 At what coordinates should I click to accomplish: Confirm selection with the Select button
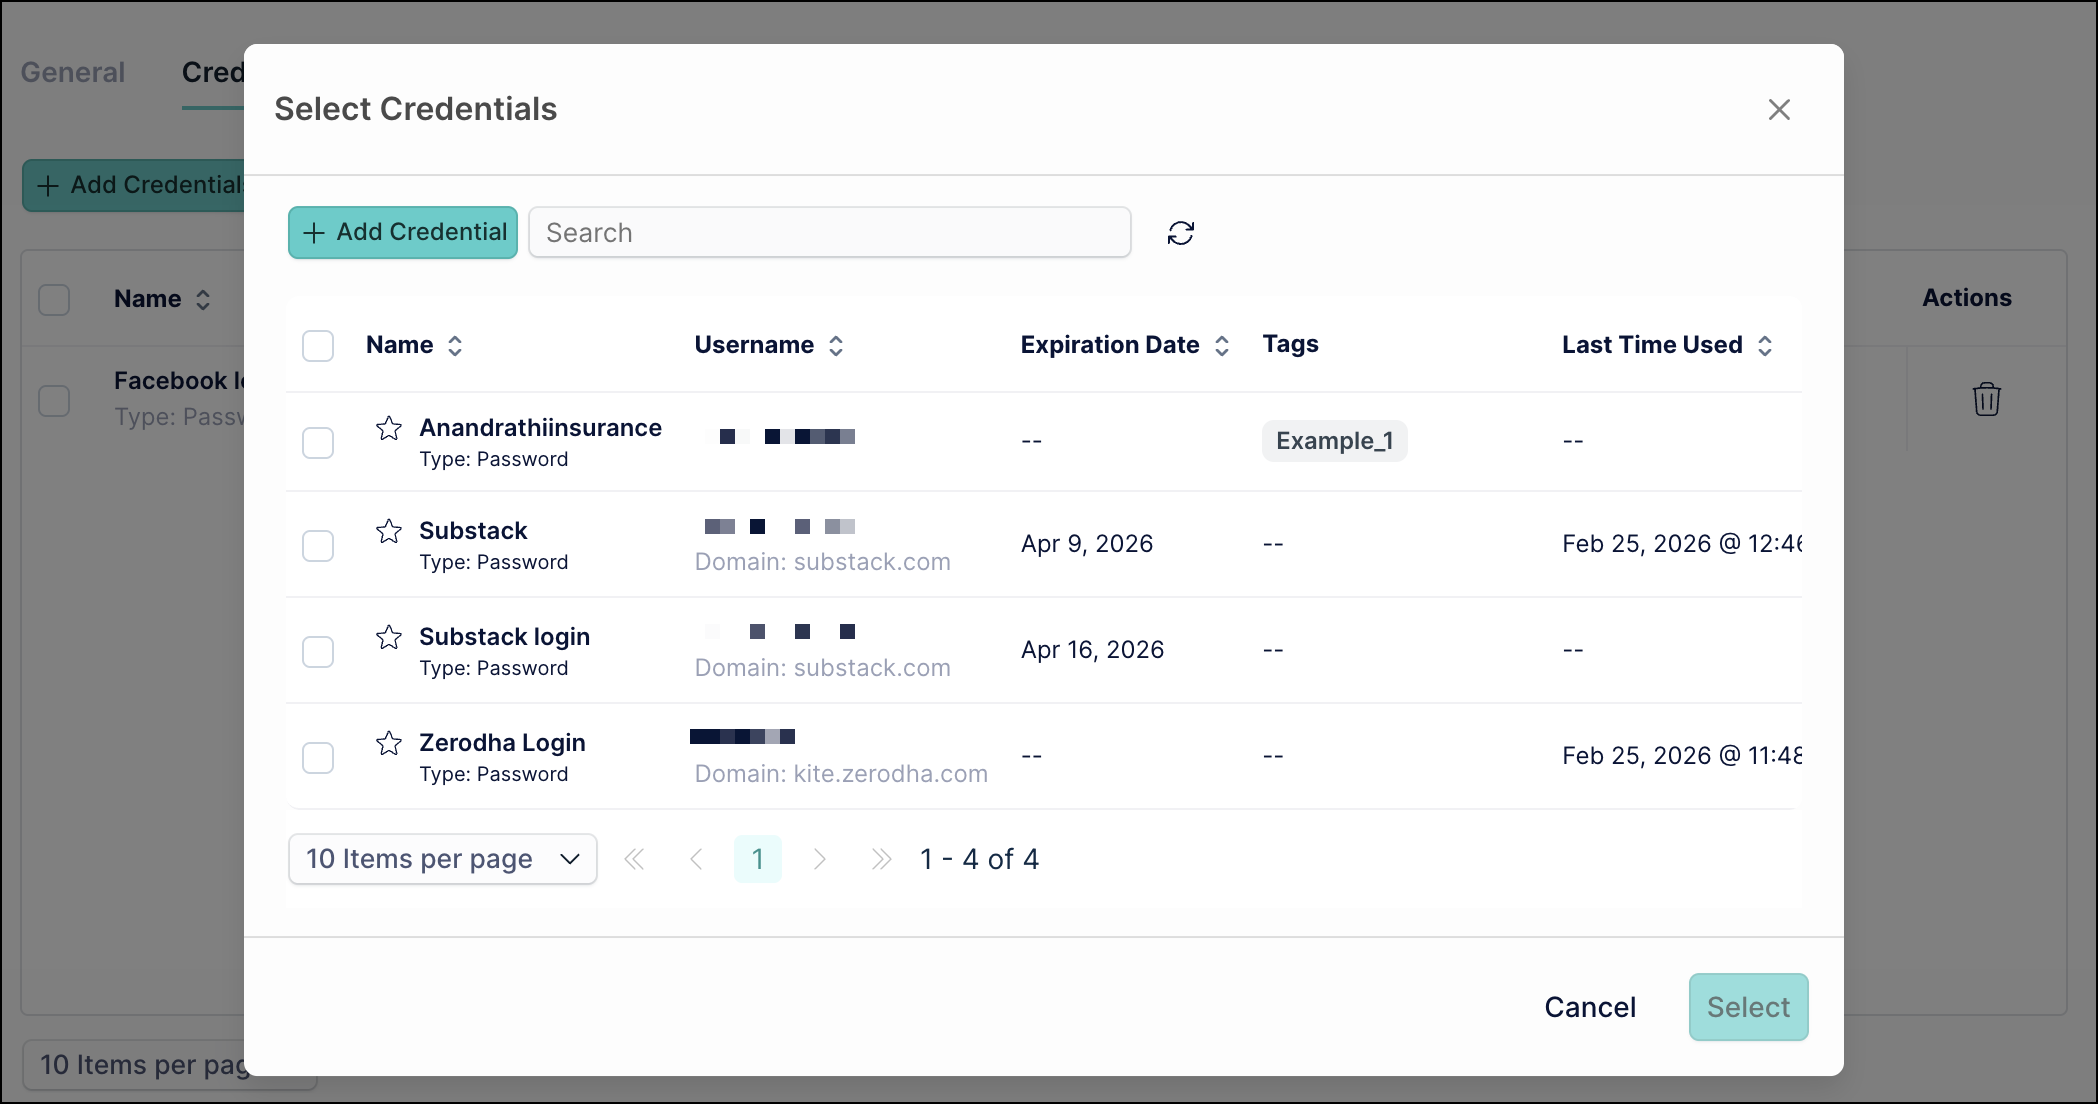coord(1748,1007)
